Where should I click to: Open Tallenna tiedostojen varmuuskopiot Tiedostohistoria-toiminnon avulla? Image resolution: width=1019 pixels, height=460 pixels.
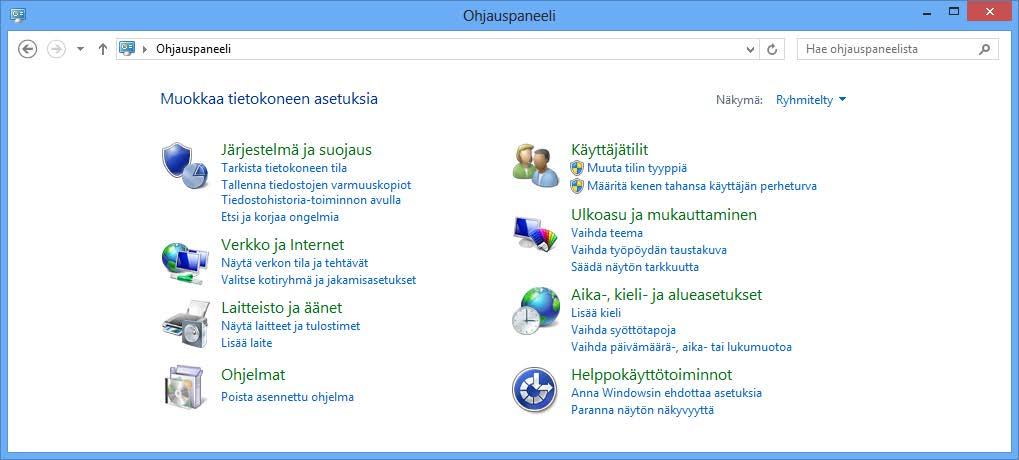316,192
